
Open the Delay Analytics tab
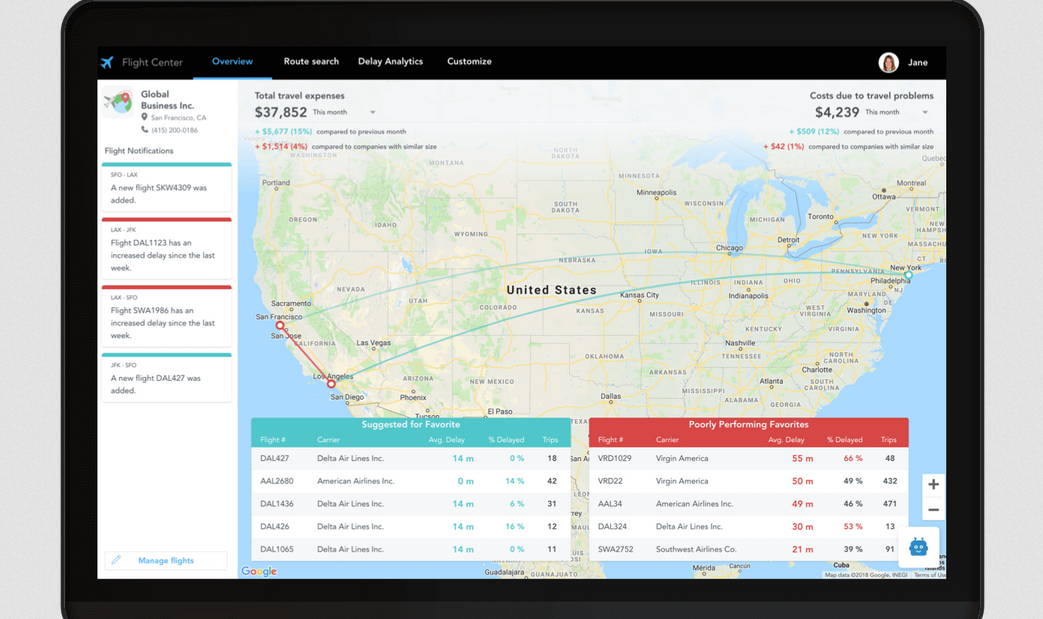(x=390, y=62)
